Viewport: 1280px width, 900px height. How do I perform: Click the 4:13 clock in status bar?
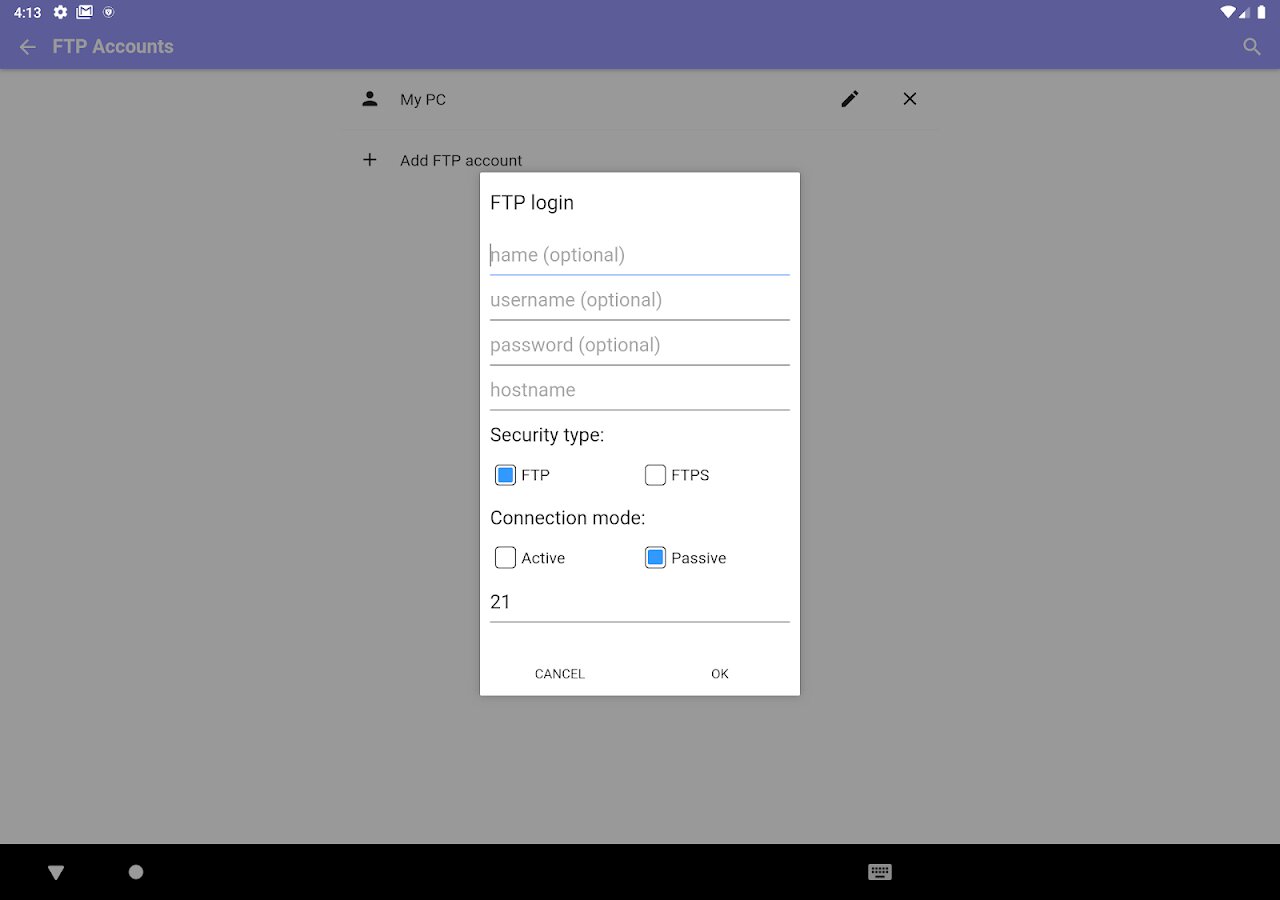click(x=28, y=12)
